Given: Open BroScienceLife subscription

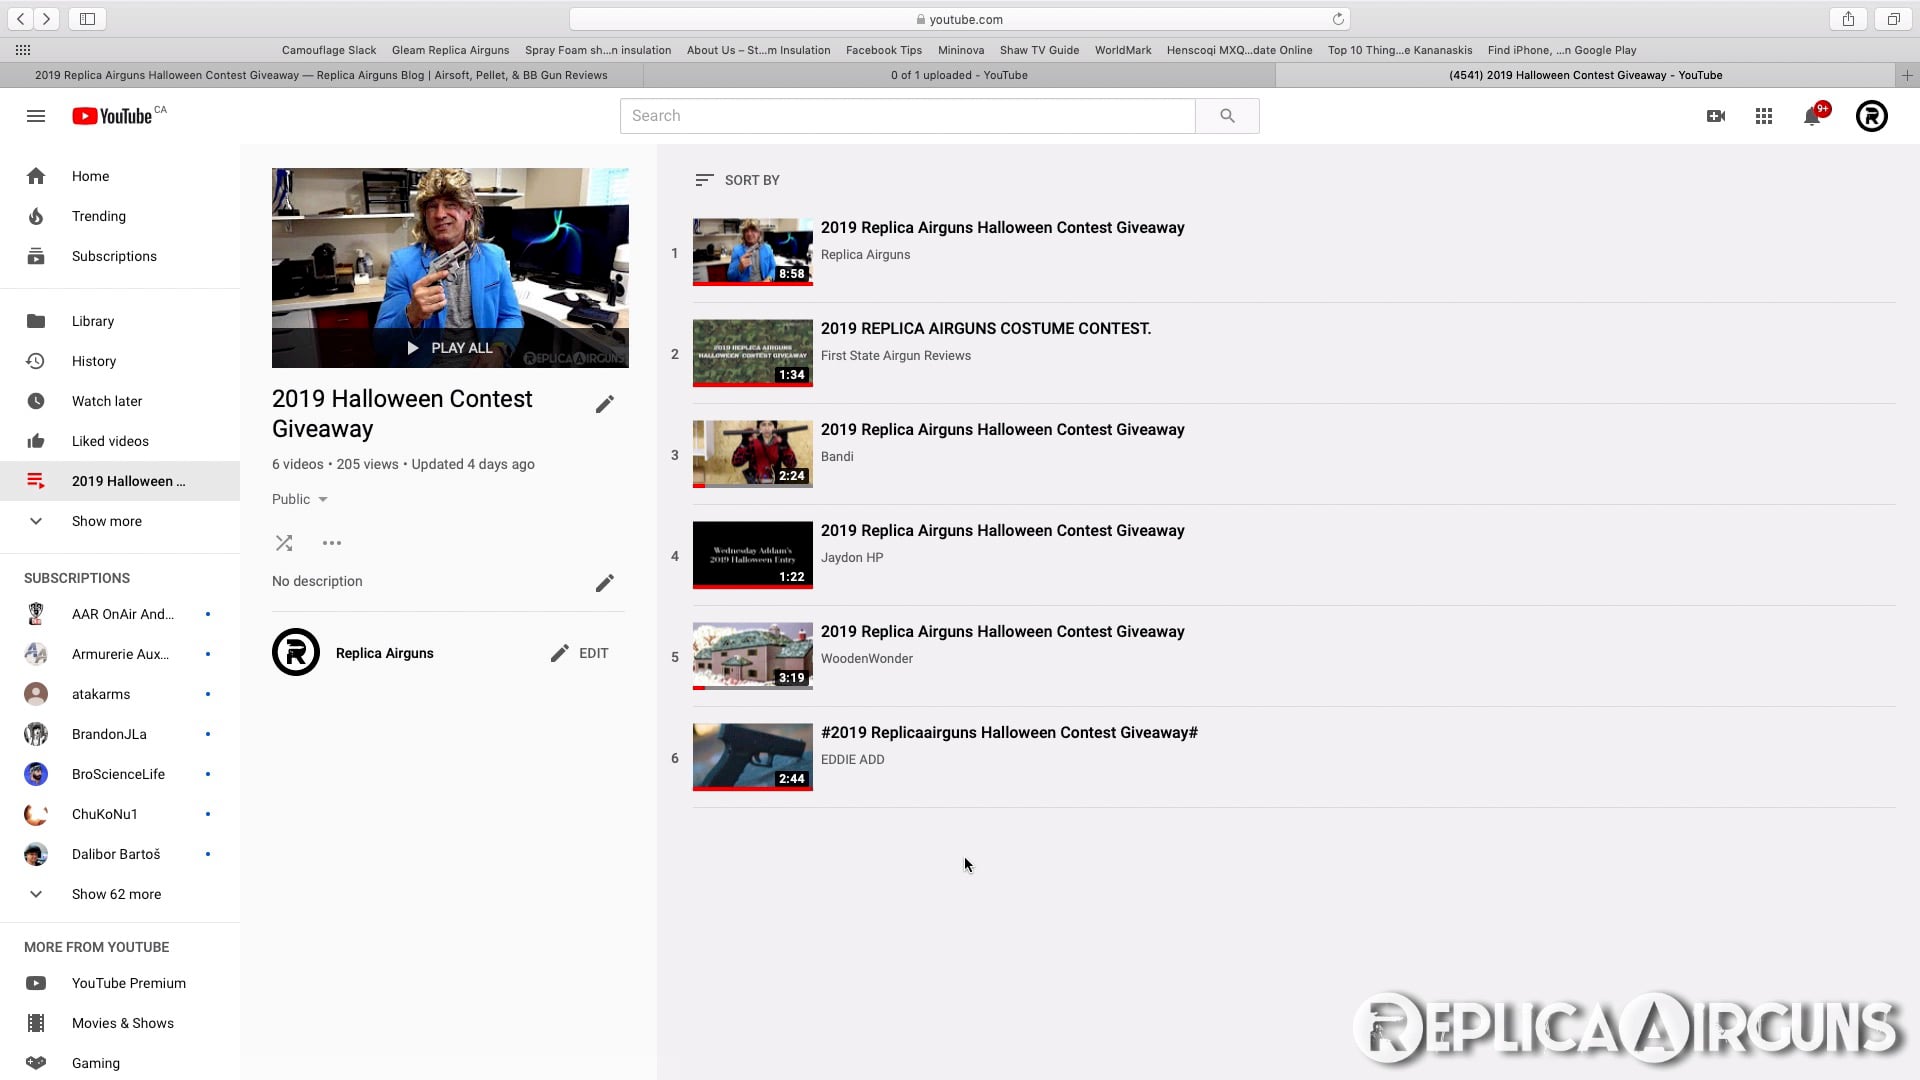Looking at the screenshot, I should coord(120,774).
